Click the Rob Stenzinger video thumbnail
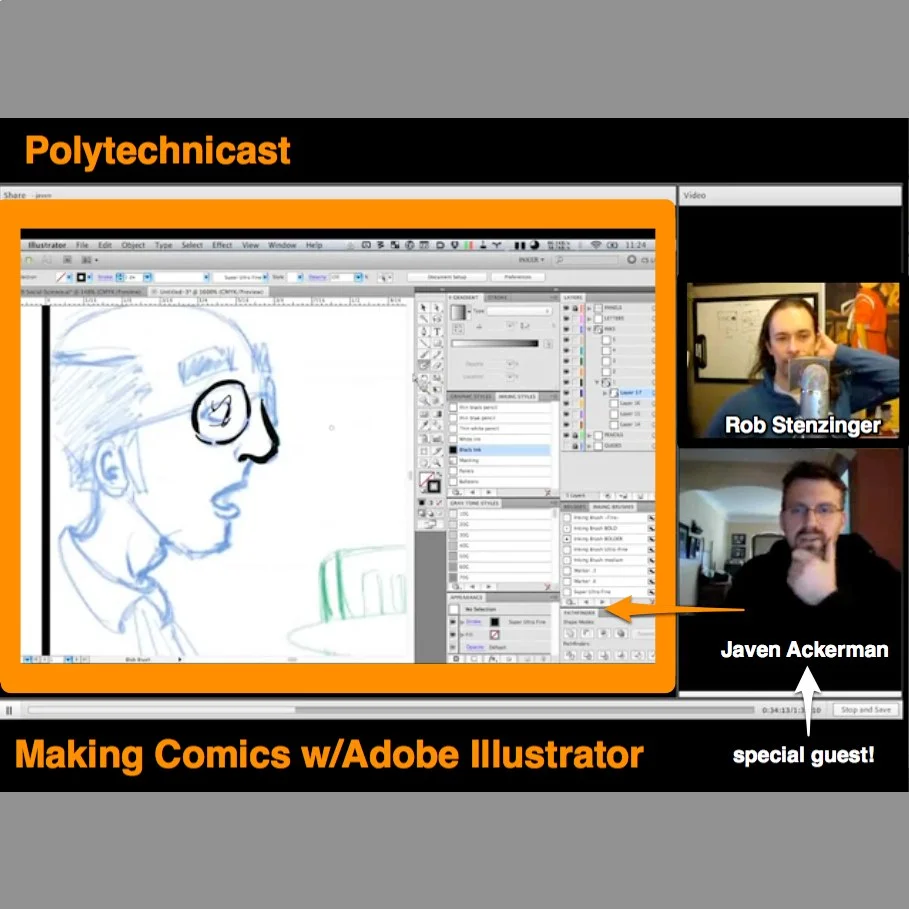 (793, 360)
